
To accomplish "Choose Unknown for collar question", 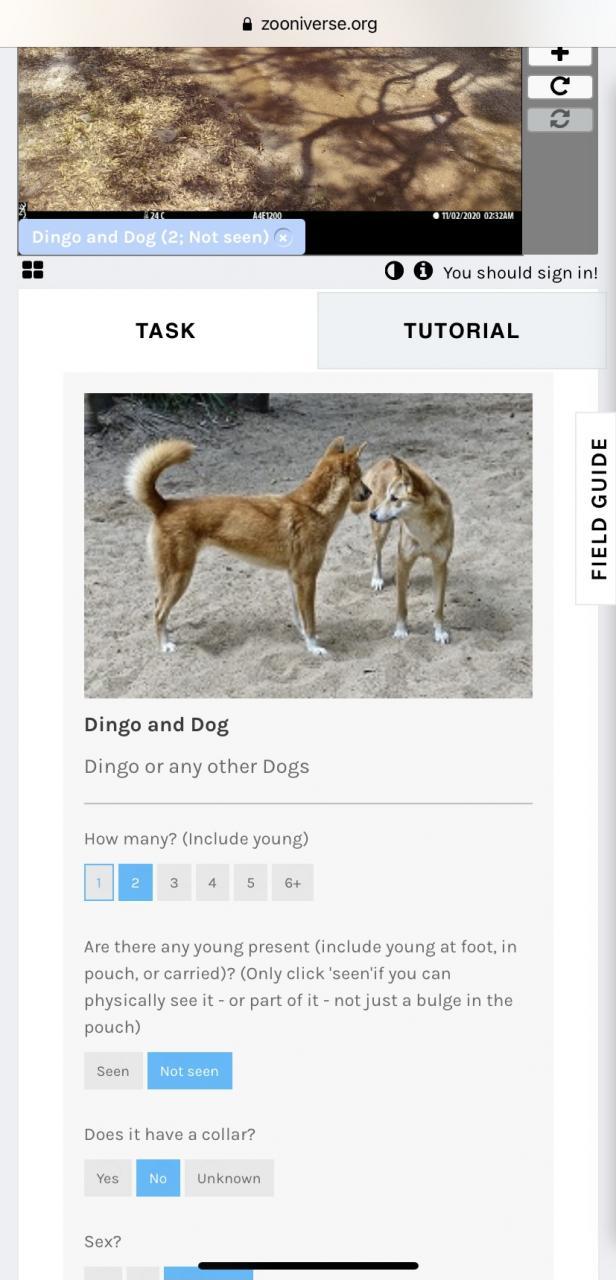I will pos(229,1178).
